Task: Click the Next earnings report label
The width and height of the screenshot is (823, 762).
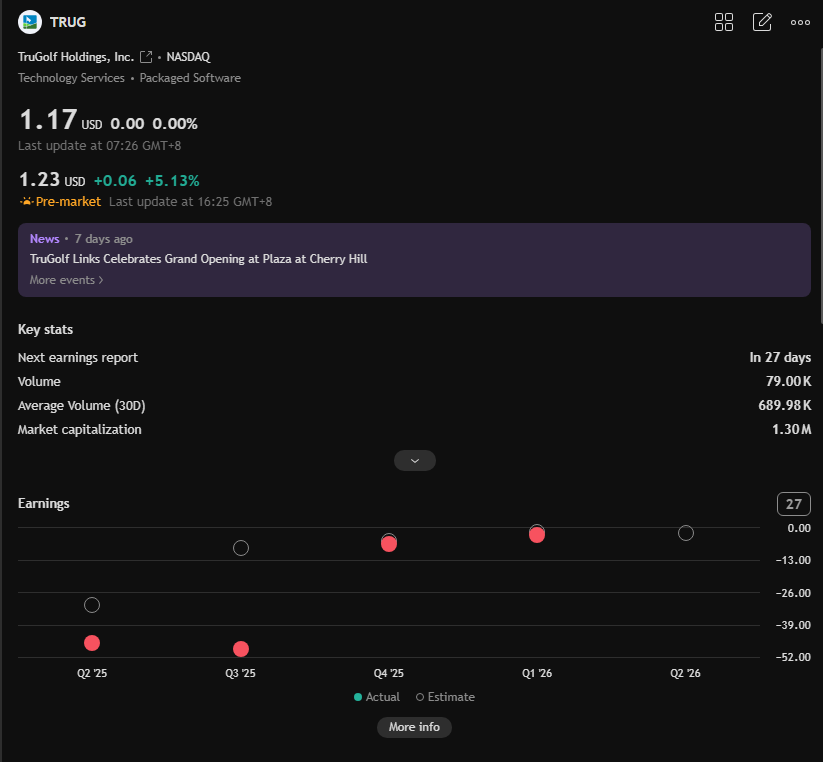Action: click(x=78, y=357)
